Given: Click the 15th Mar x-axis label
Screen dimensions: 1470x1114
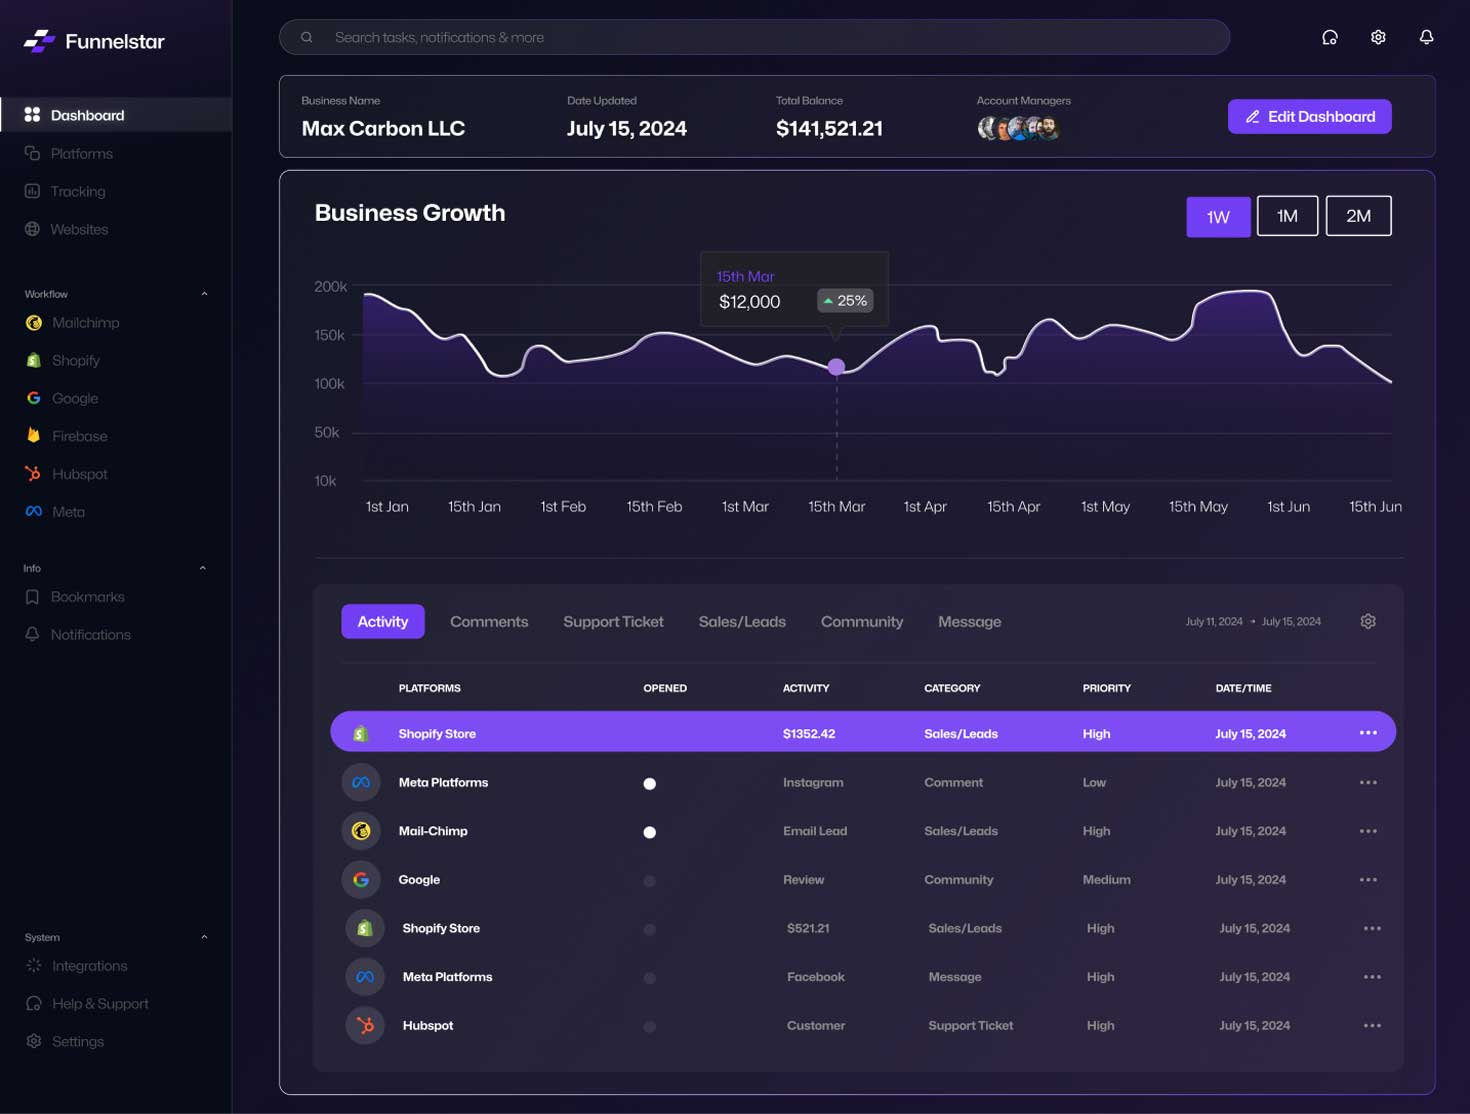Looking at the screenshot, I should (837, 507).
